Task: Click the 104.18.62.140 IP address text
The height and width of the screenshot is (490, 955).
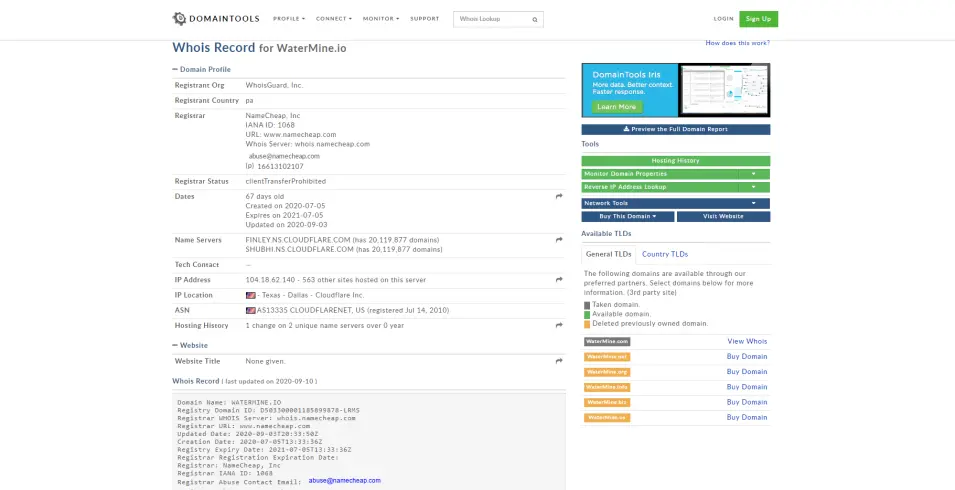Action: [x=270, y=280]
